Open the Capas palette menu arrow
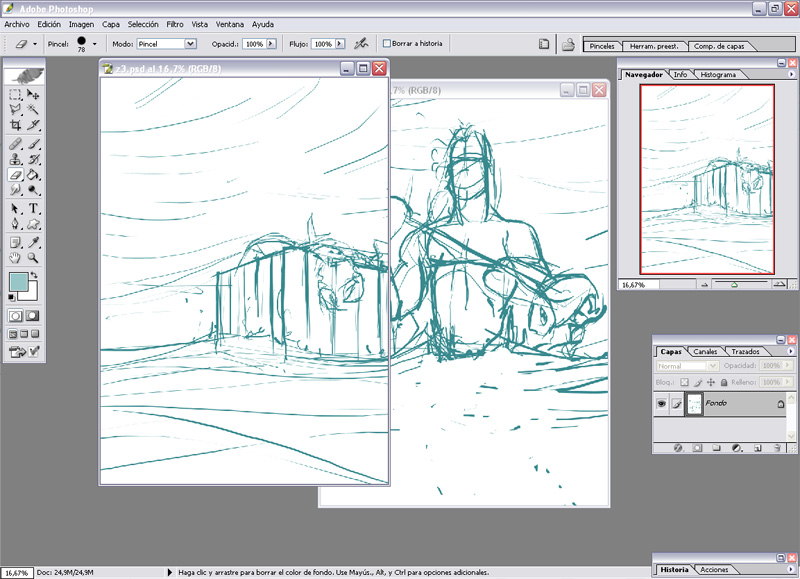Screen dimensions: 800x579 tap(791, 351)
